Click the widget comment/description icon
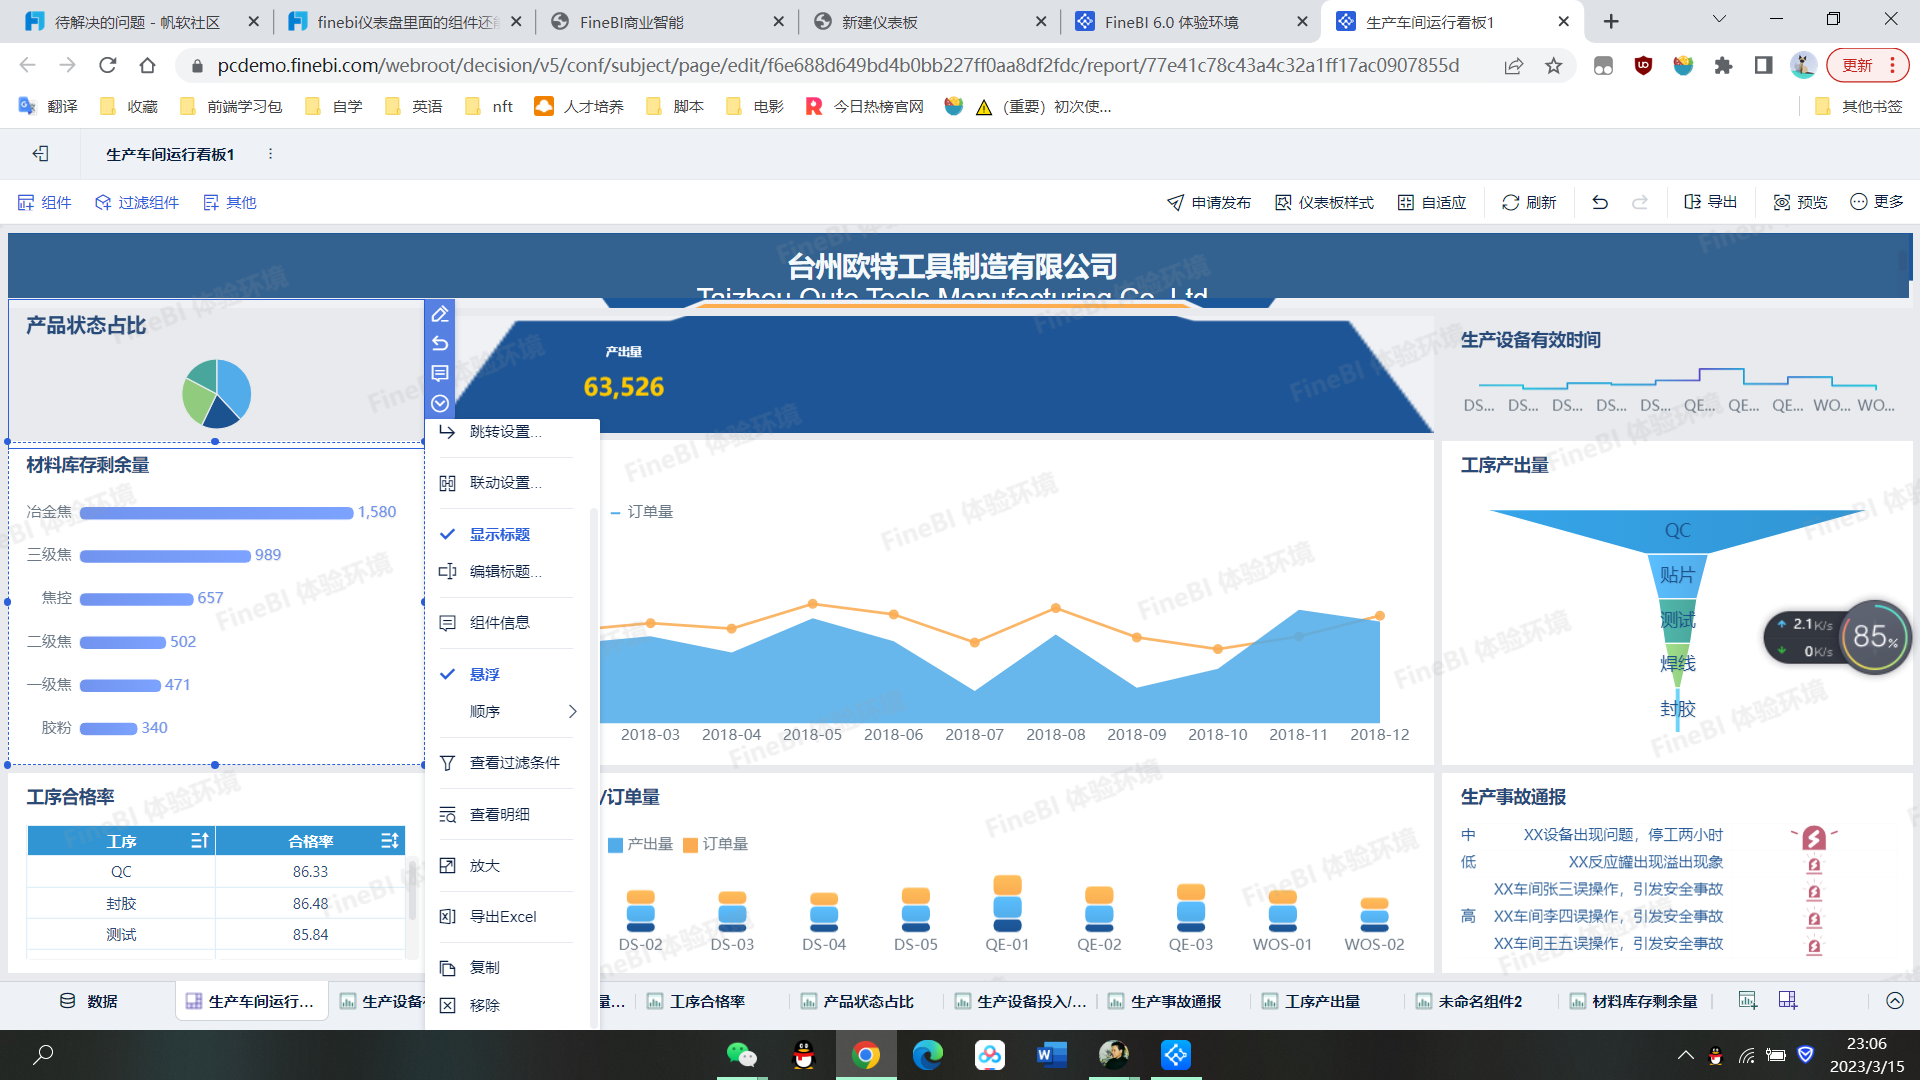The height and width of the screenshot is (1080, 1920). pyautogui.click(x=440, y=373)
